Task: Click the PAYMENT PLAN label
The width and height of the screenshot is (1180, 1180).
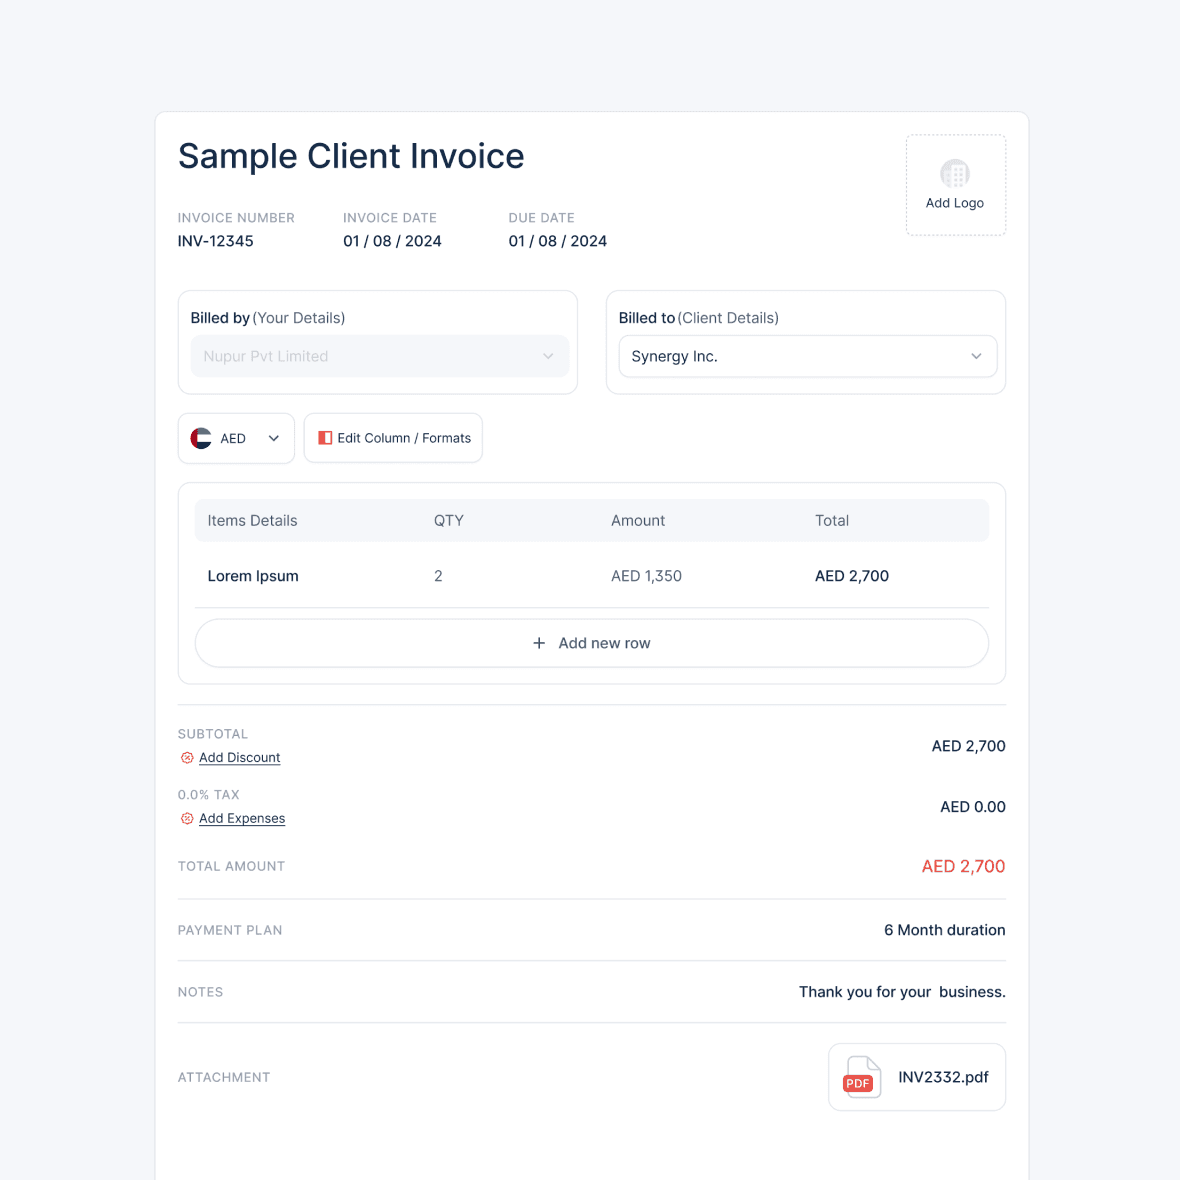Action: click(230, 931)
